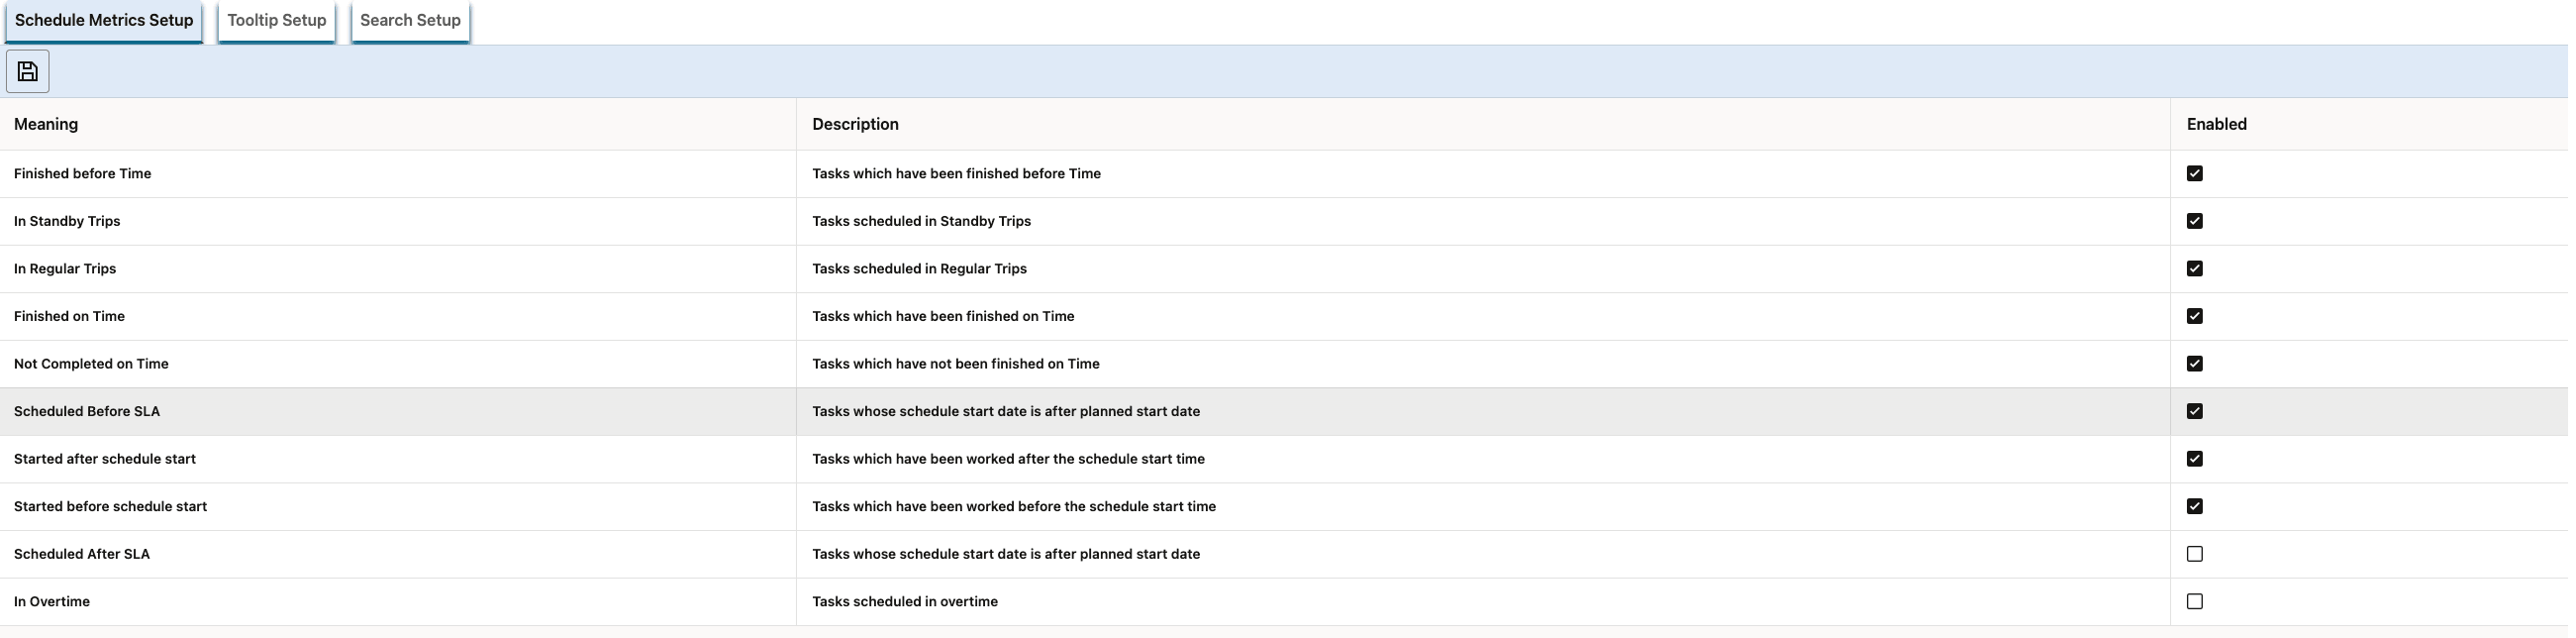Viewport: 2576px width, 638px height.
Task: Switch to the Search Setup tab
Action: (410, 21)
